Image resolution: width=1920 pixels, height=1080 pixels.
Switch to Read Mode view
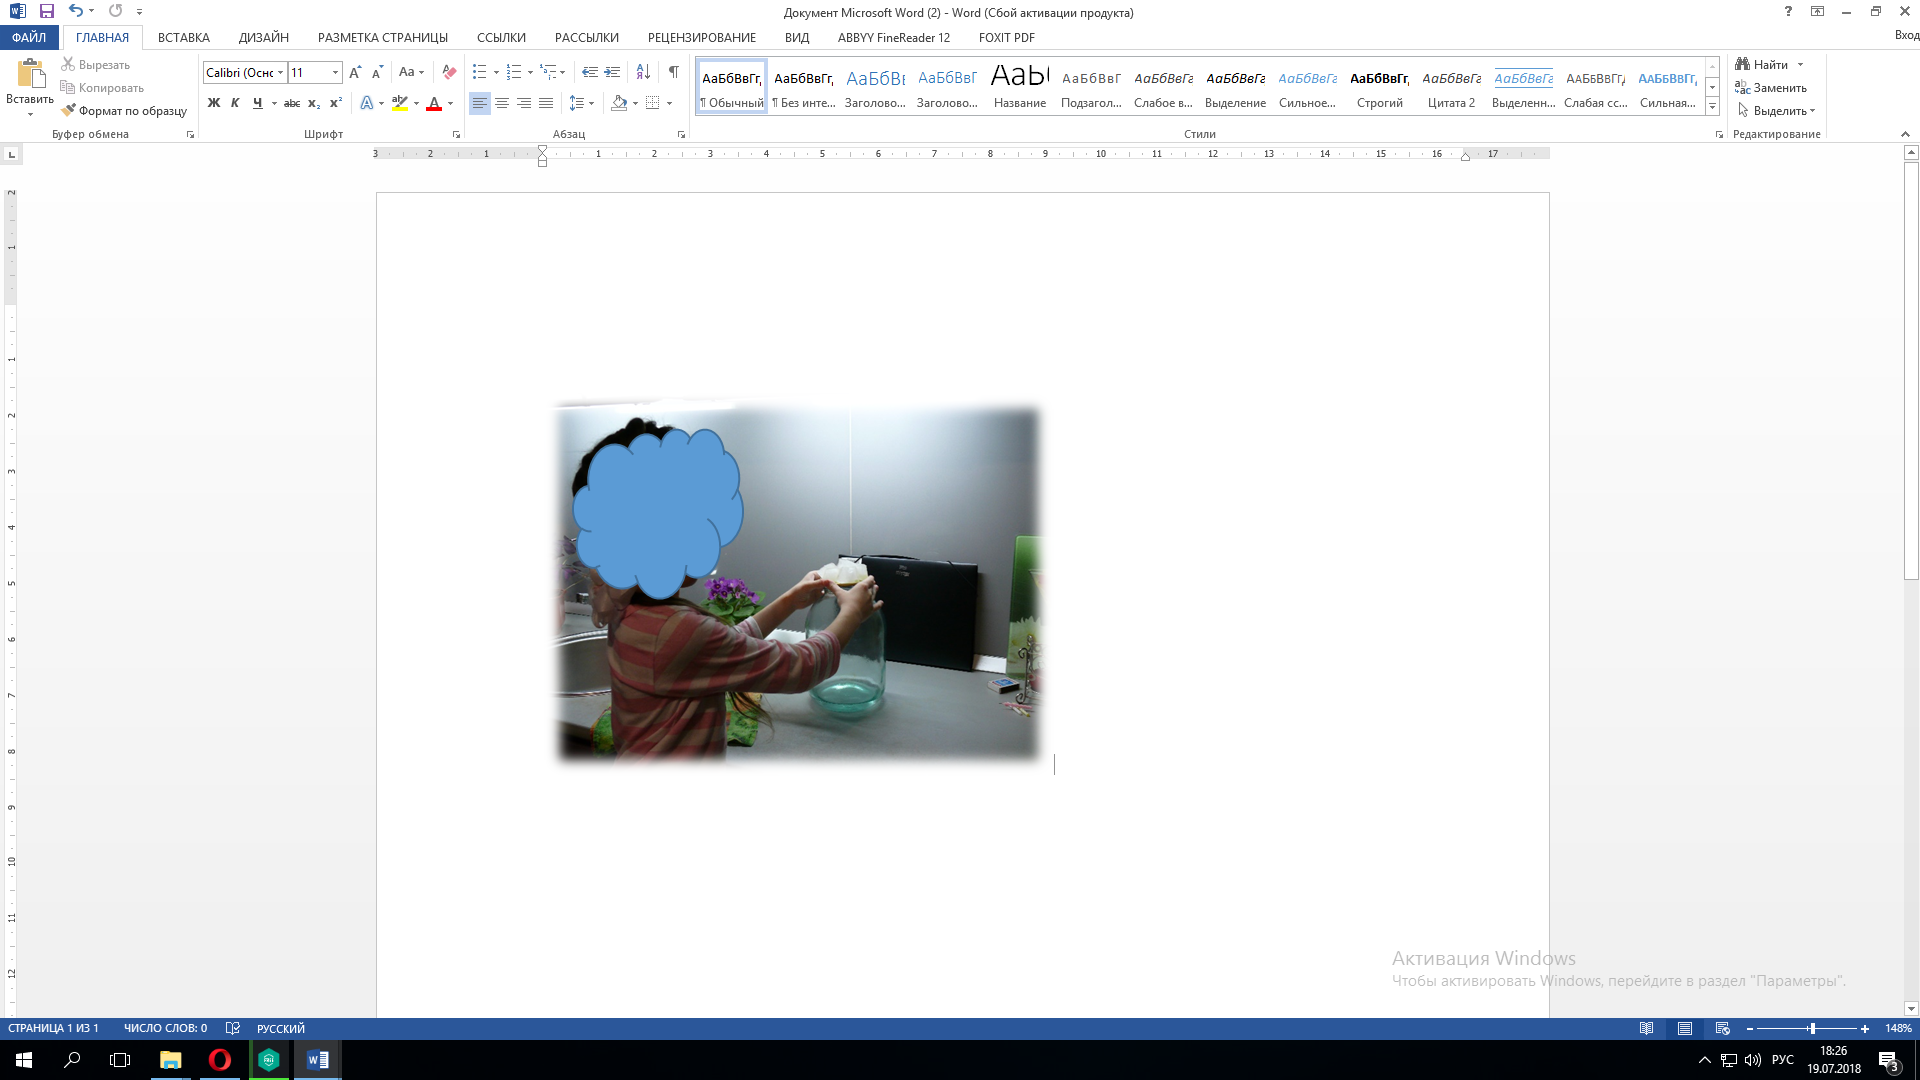[1646, 1028]
